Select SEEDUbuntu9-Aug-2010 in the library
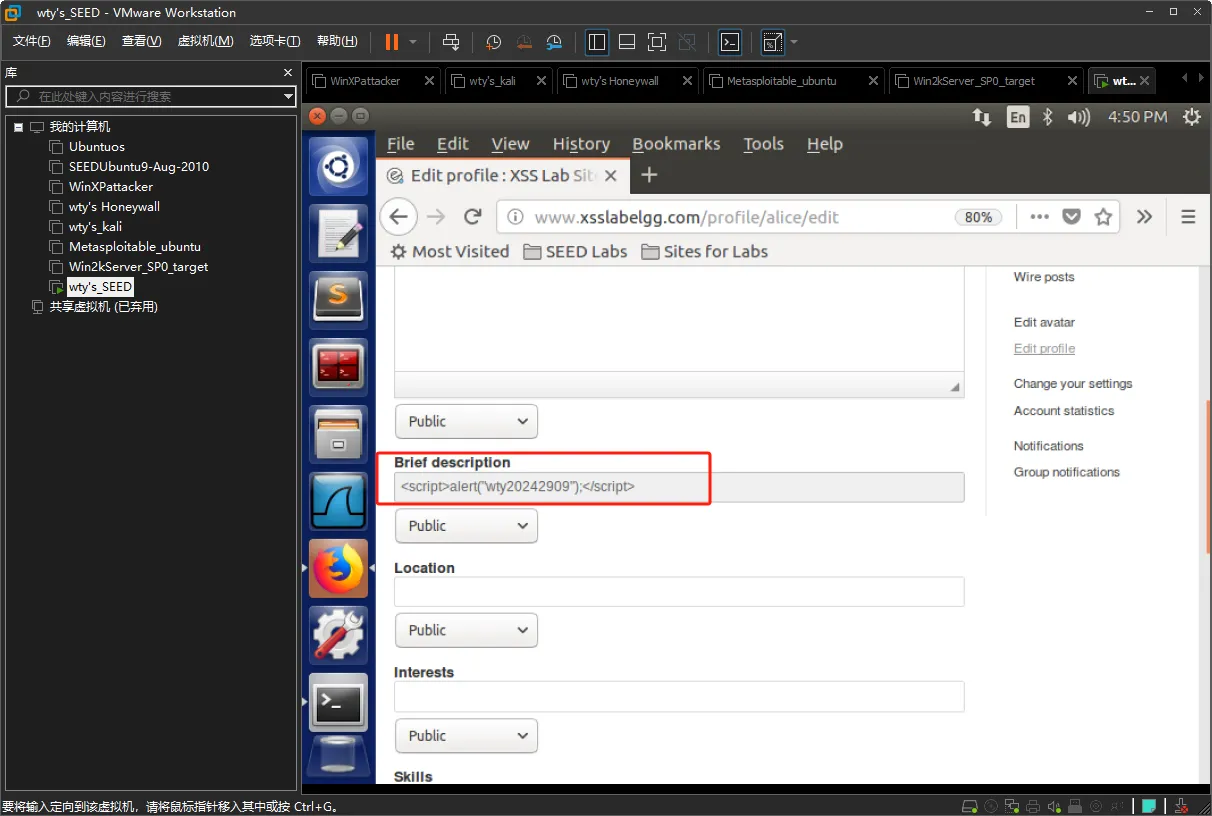 [x=139, y=167]
